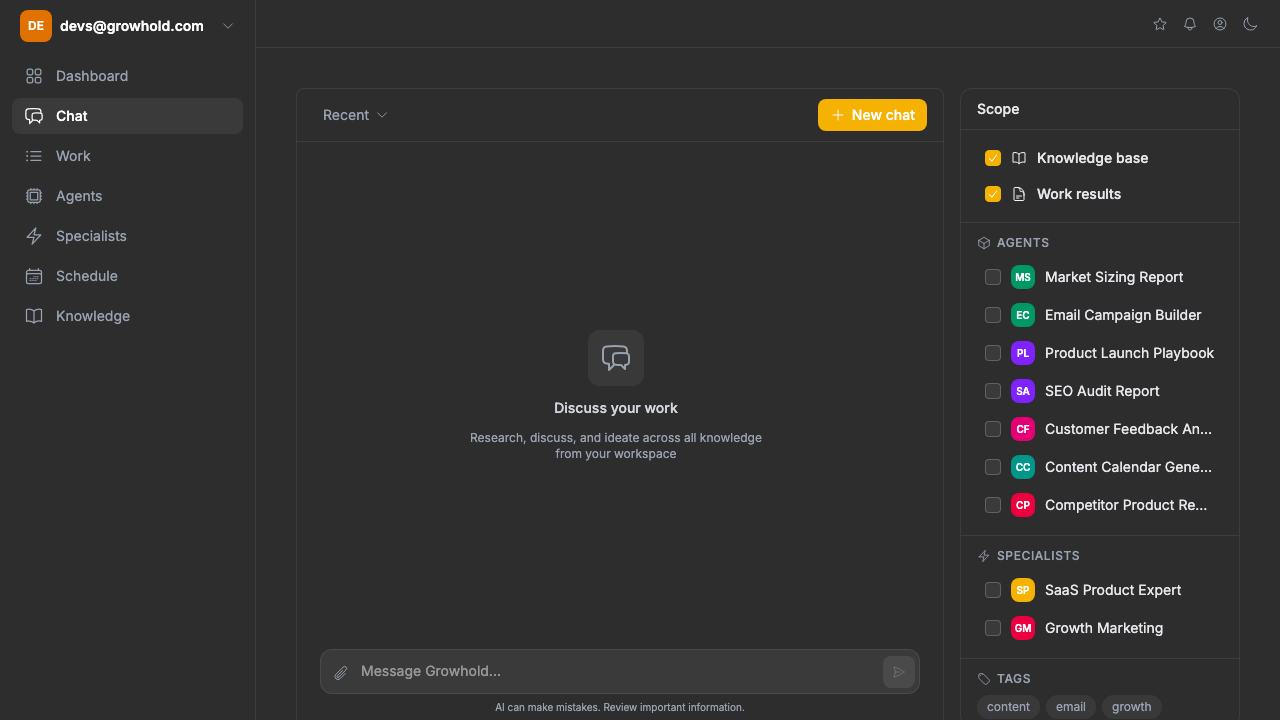Image resolution: width=1280 pixels, height=720 pixels.
Task: Start a New chat
Action: click(872, 115)
